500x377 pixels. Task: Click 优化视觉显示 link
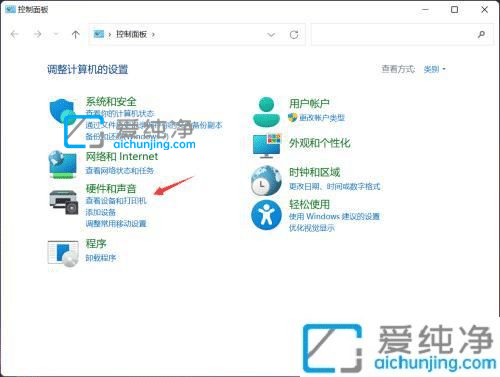click(312, 228)
